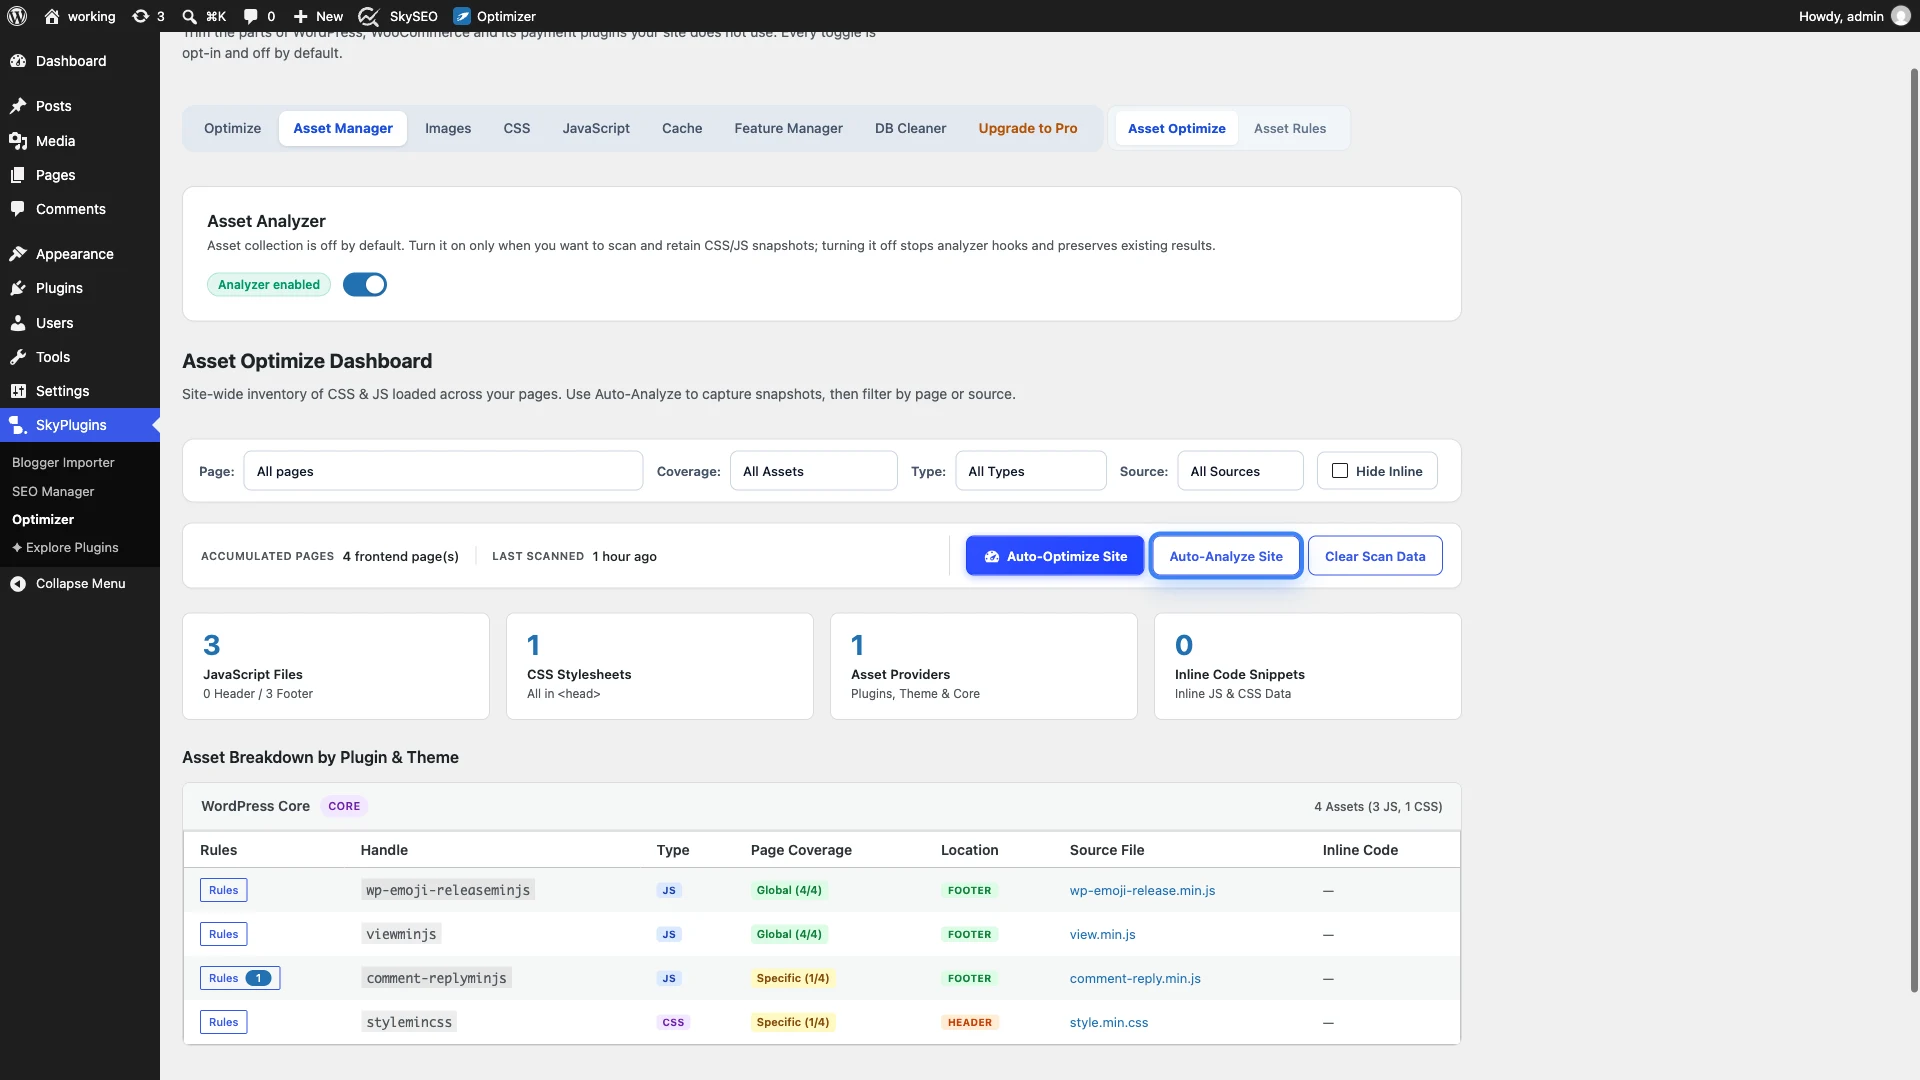The height and width of the screenshot is (1080, 1920).
Task: Open the search ⌘K icon in the admin bar
Action: coord(189,16)
